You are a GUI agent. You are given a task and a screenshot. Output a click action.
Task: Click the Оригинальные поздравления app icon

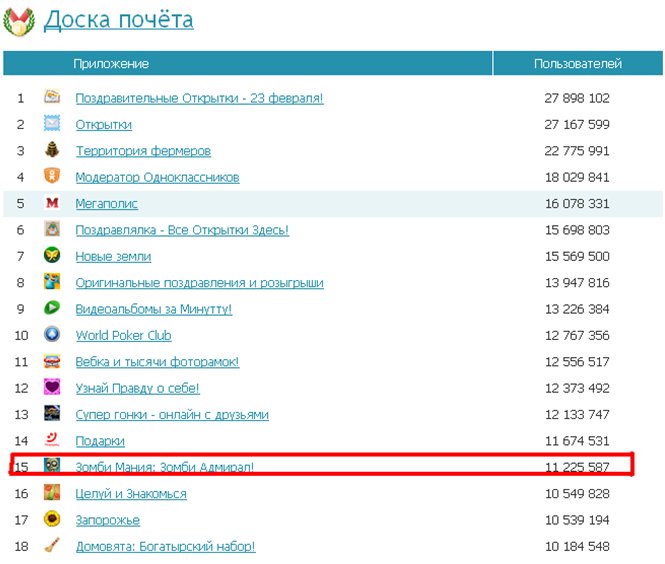(x=52, y=282)
